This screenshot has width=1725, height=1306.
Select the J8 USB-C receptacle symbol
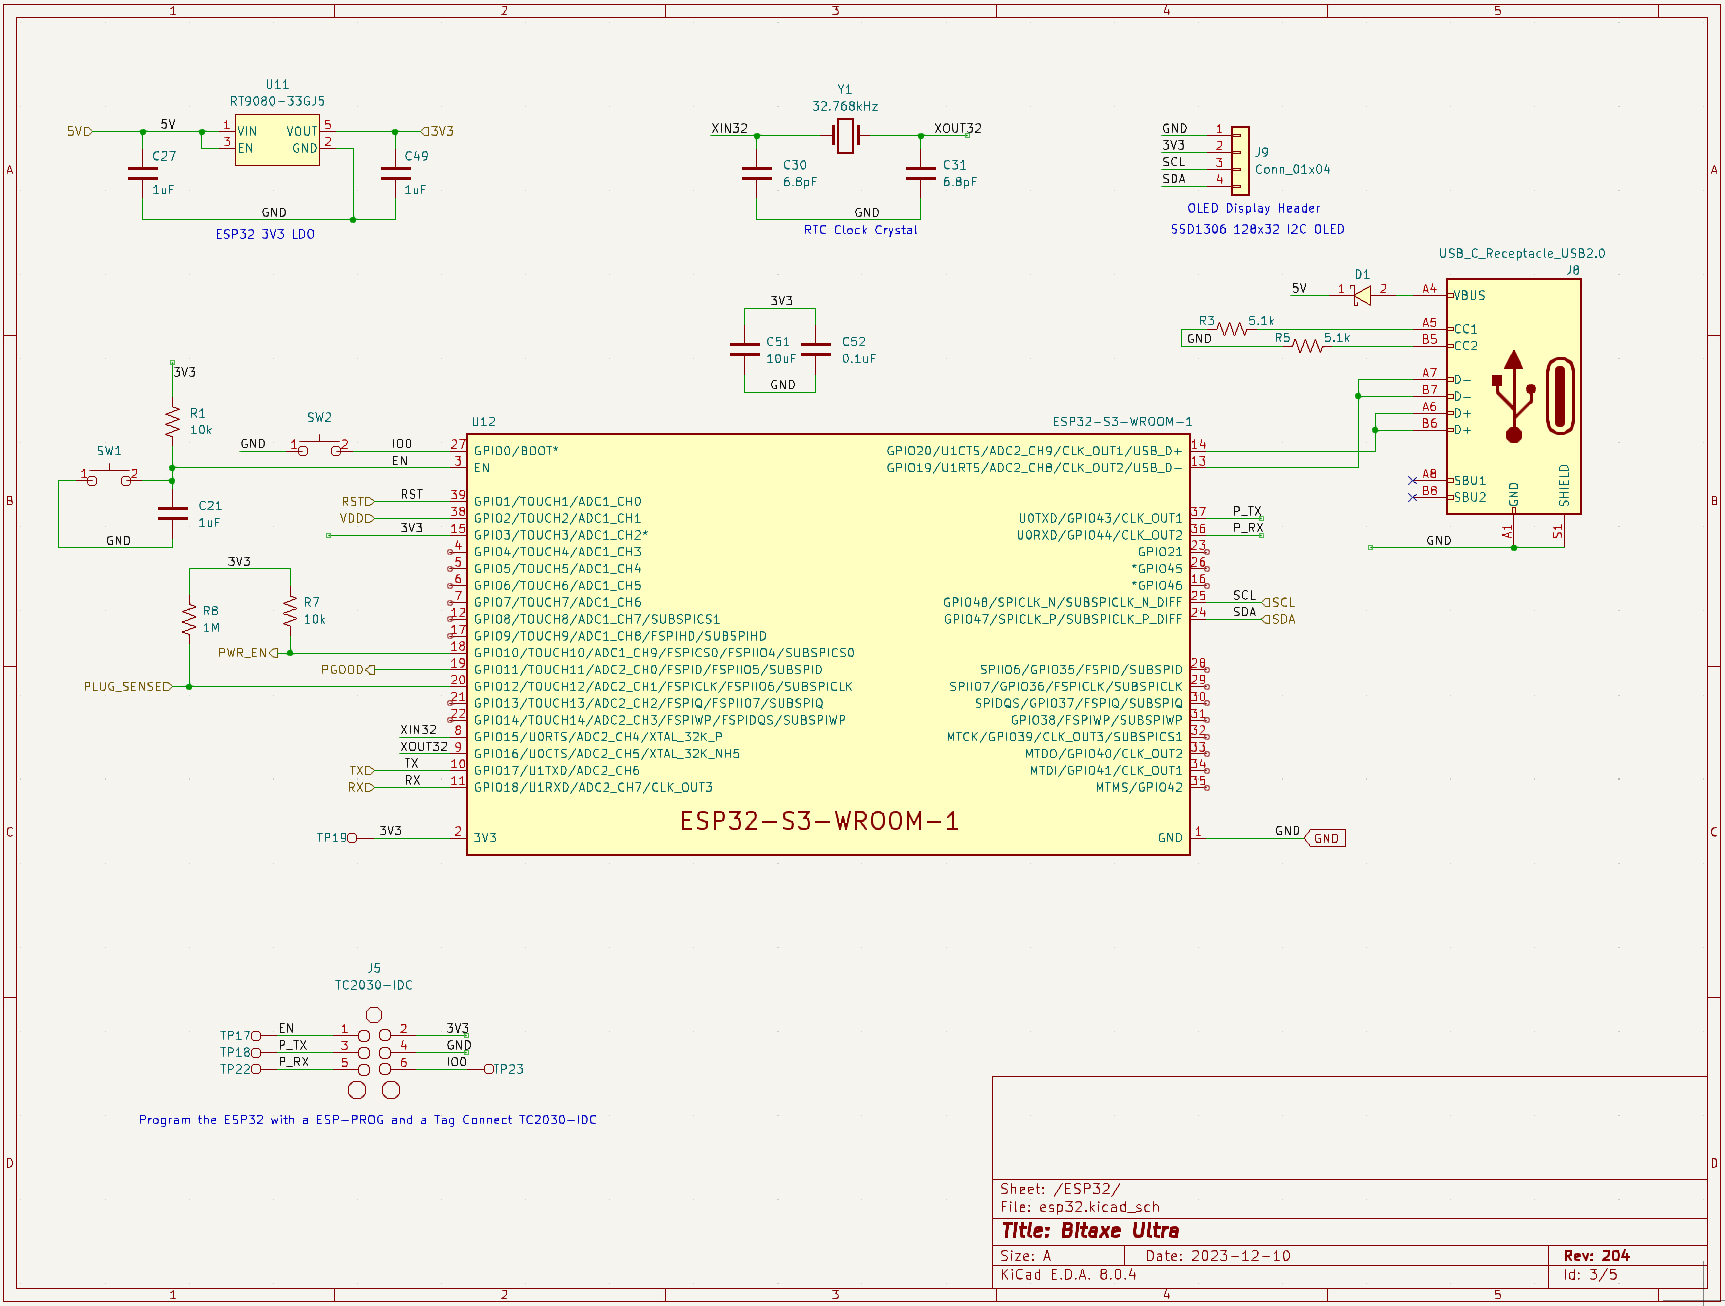click(x=1513, y=397)
